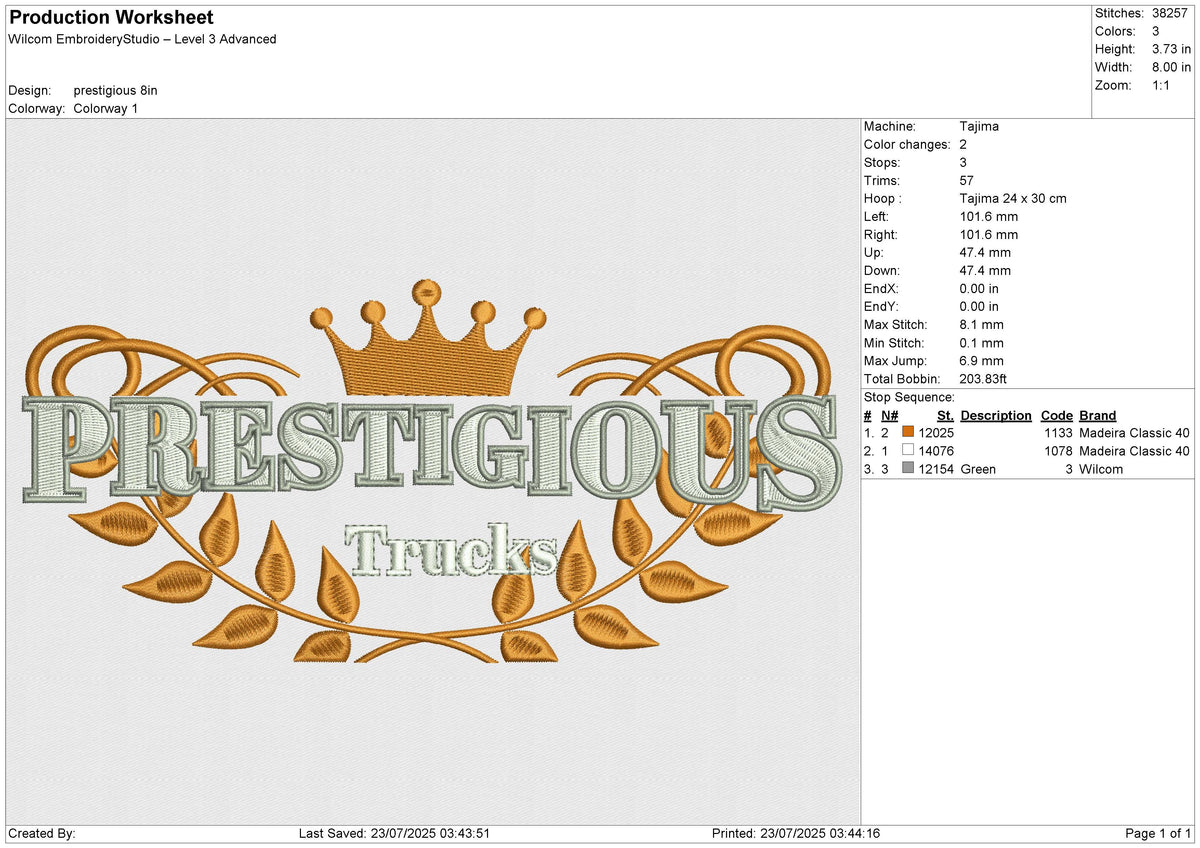Select the EndX value 0.00 in

(979, 288)
